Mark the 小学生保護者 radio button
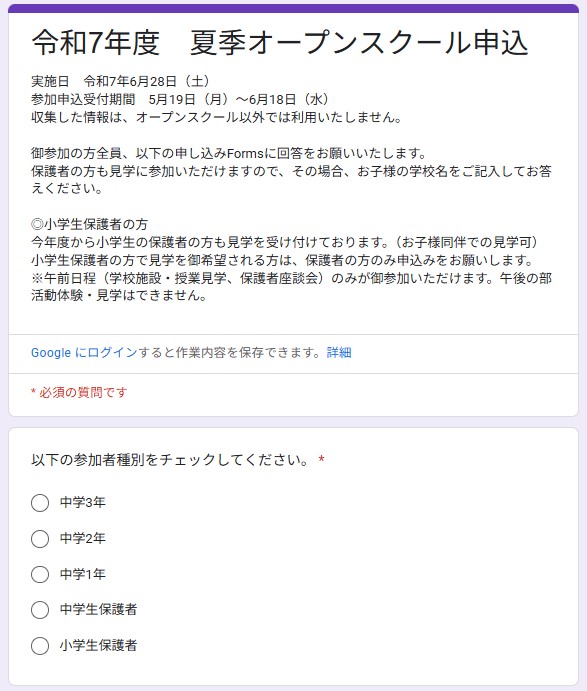 click(x=40, y=646)
